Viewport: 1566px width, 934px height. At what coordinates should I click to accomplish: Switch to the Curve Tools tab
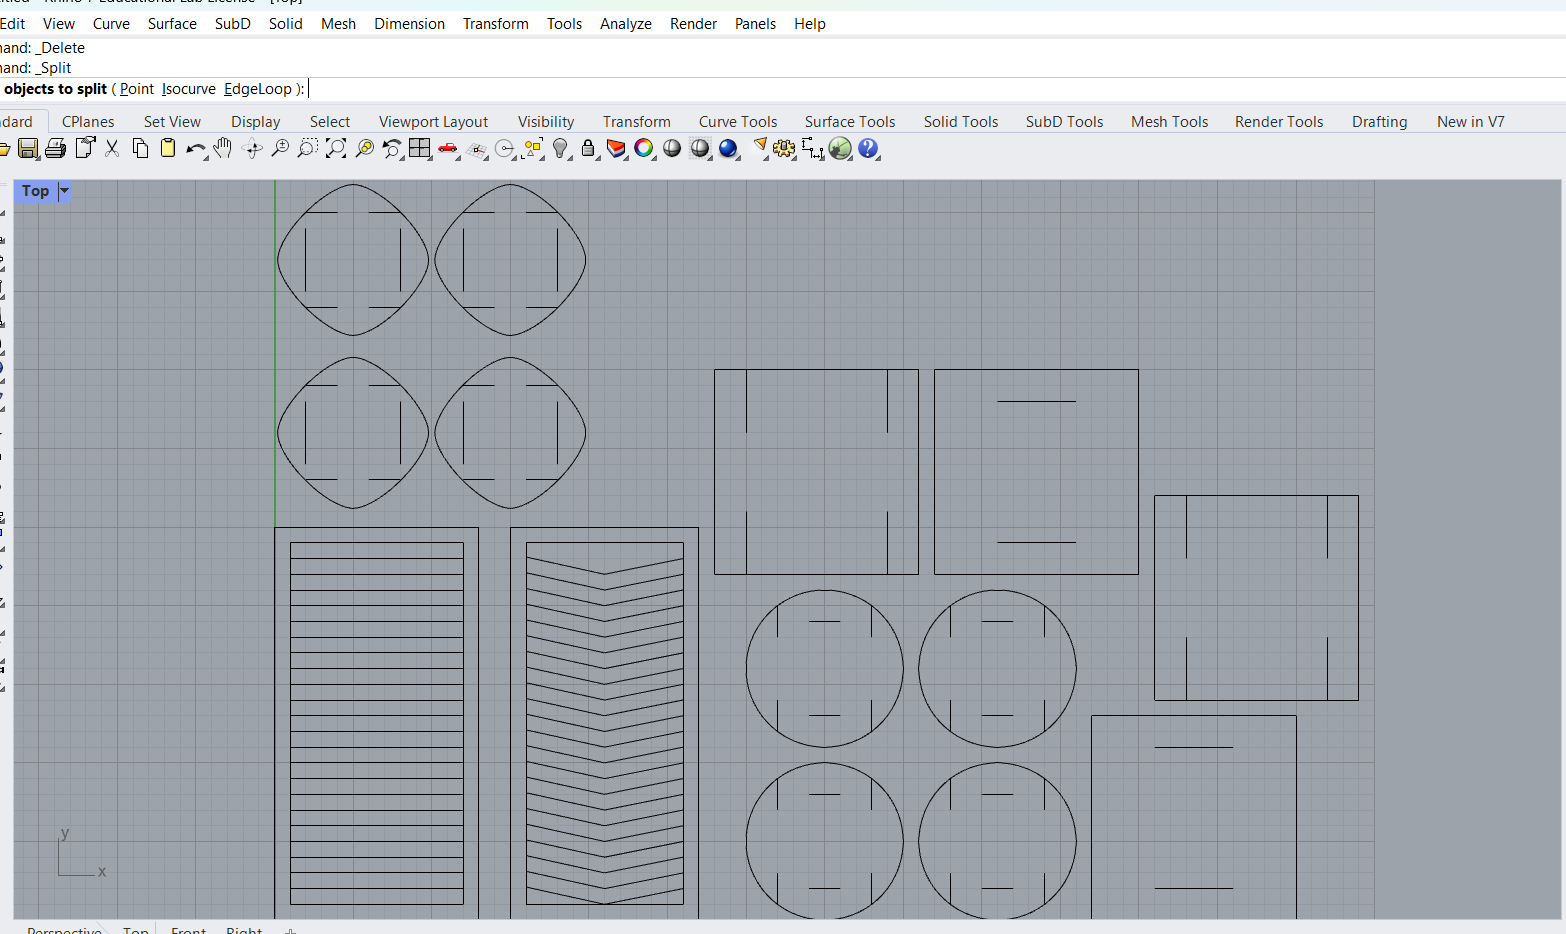[737, 122]
